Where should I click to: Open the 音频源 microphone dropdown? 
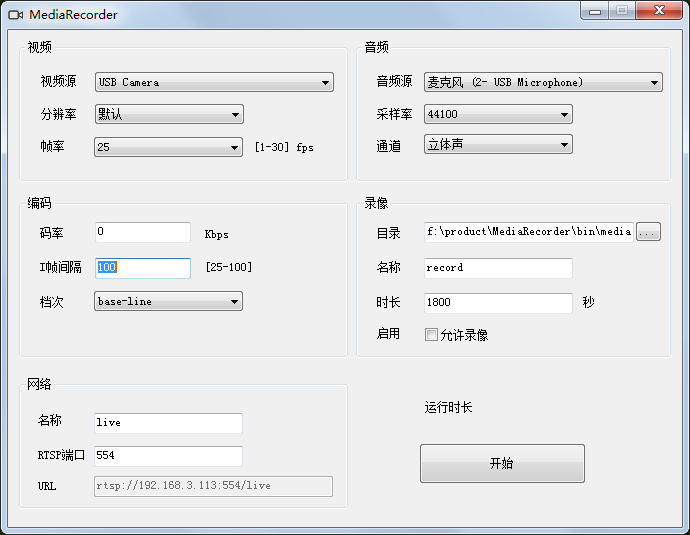[x=543, y=82]
